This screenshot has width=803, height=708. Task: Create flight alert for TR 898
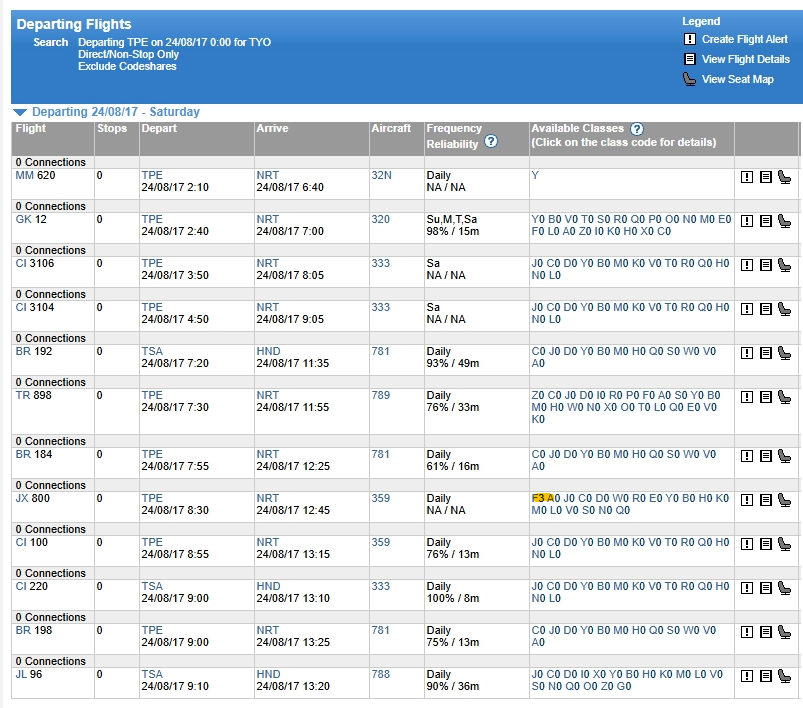click(x=747, y=397)
